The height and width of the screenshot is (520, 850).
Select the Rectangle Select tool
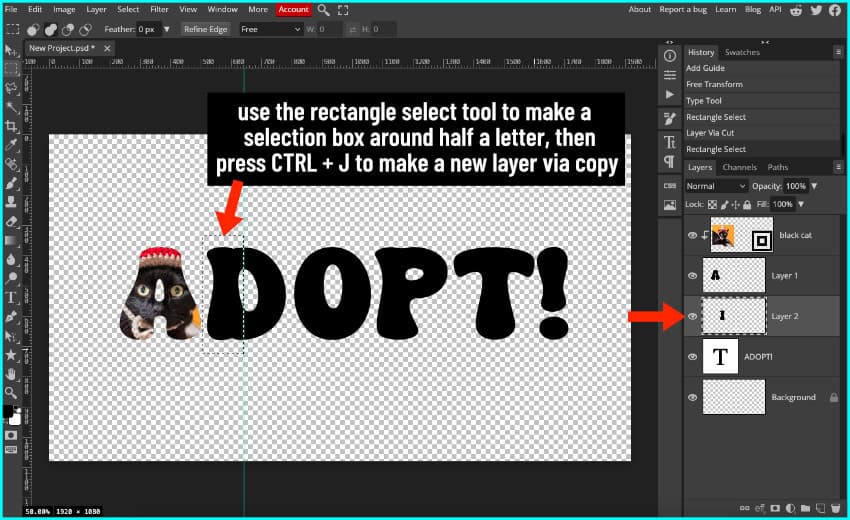click(11, 69)
